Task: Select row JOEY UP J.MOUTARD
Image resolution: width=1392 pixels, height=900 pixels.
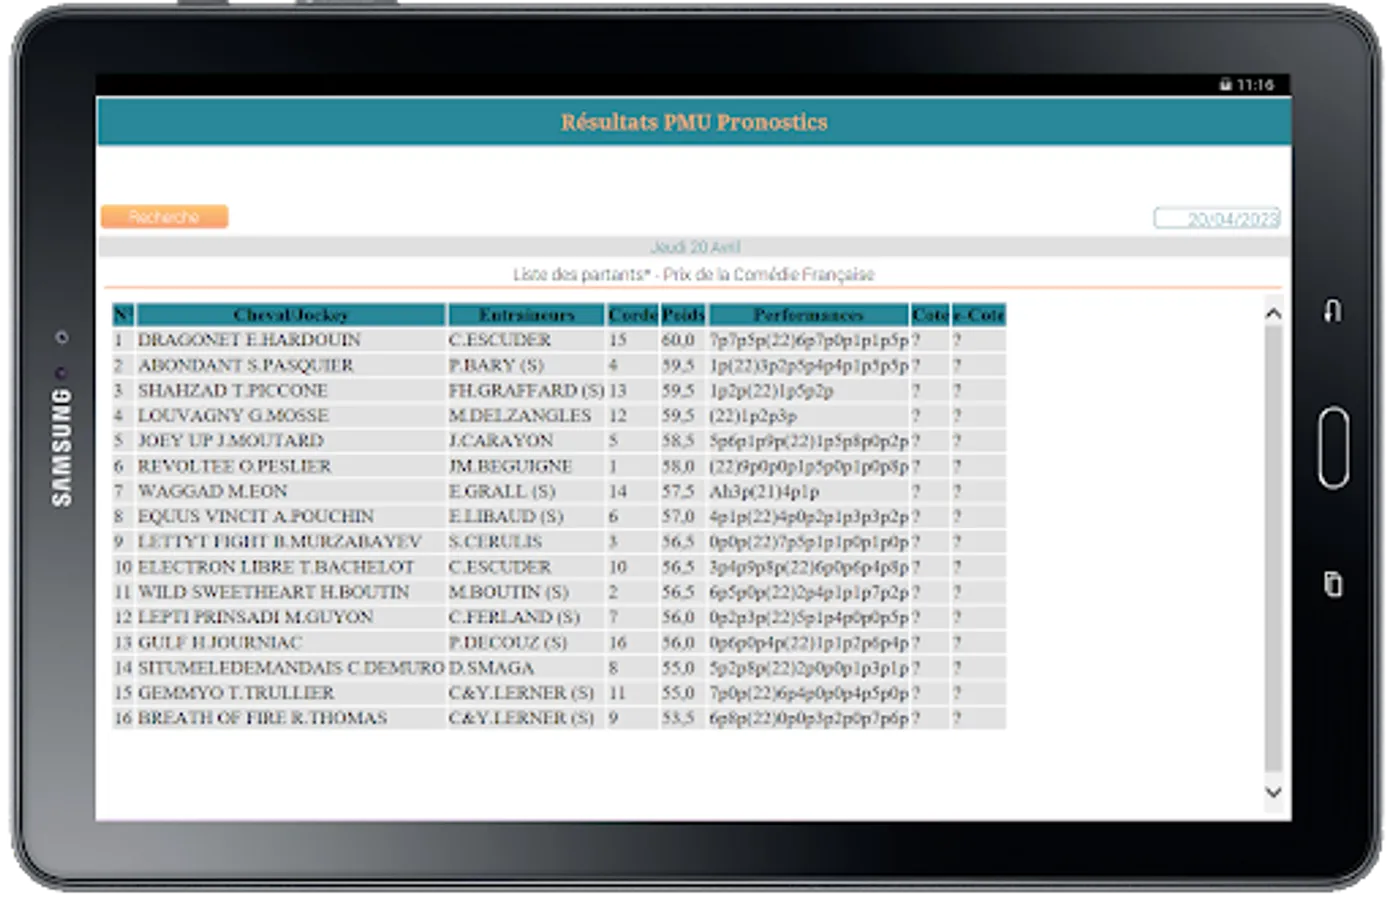Action: pos(559,440)
